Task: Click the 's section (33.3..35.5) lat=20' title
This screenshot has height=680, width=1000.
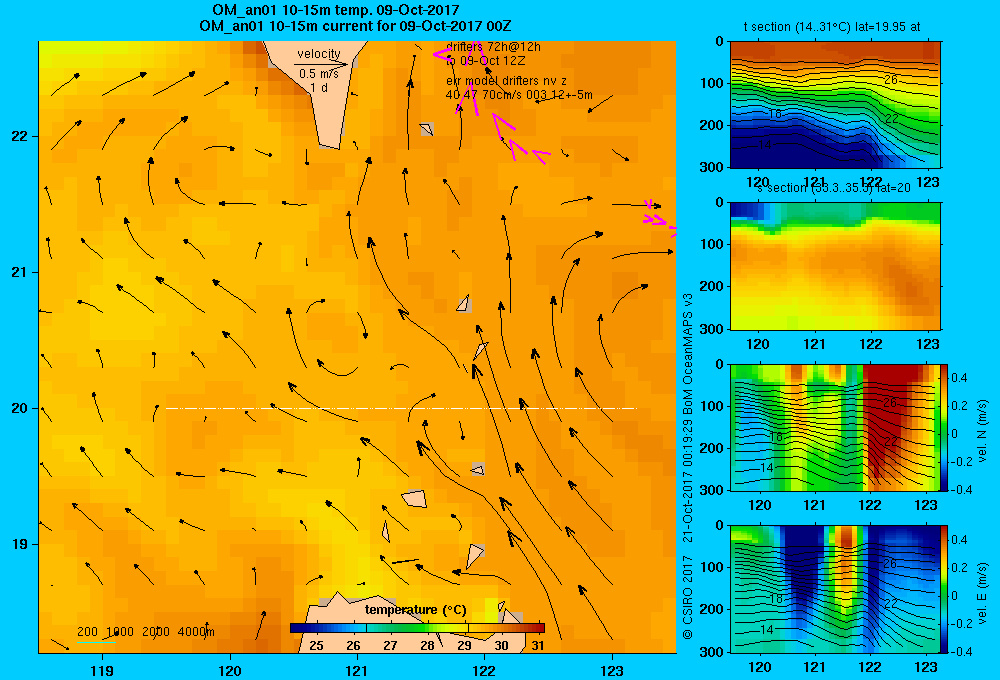Action: pyautogui.click(x=834, y=188)
